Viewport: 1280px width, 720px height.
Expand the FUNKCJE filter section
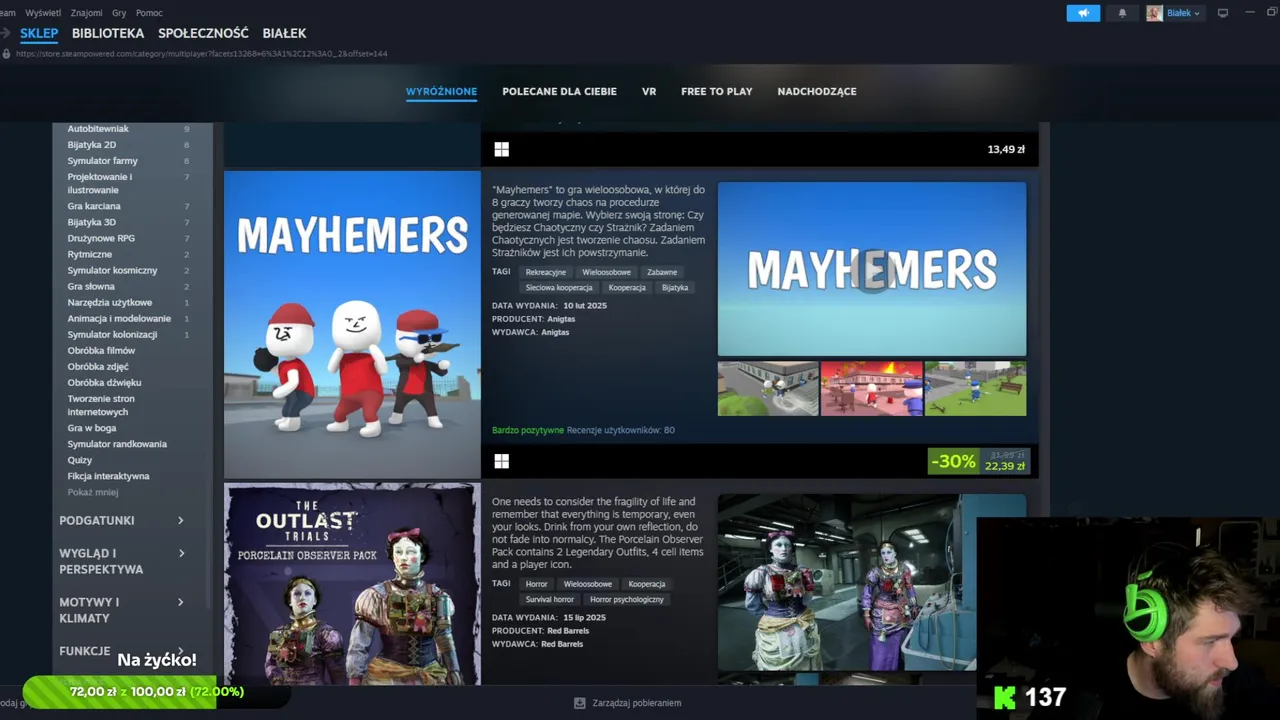pos(122,651)
